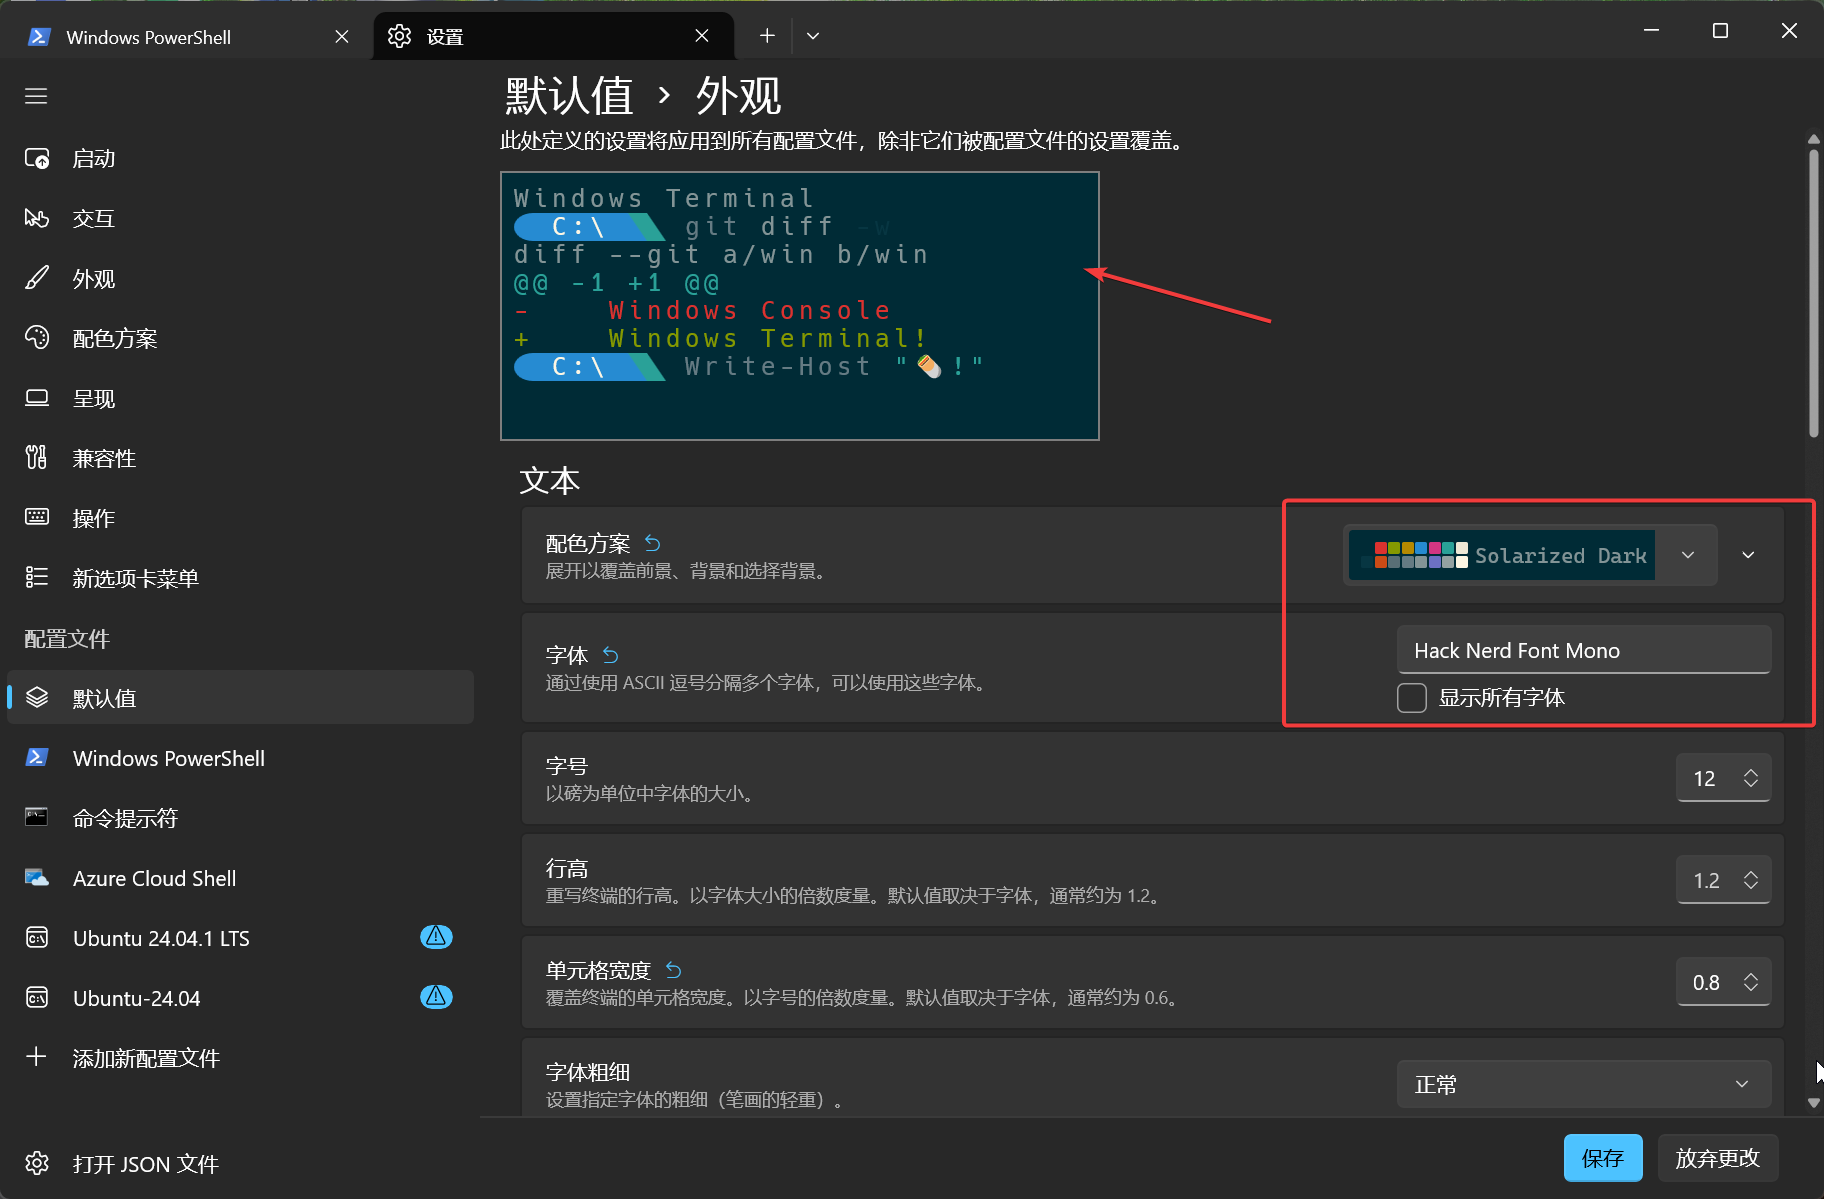Reset the 配色方案 setting with its undo arrow
Image resolution: width=1824 pixels, height=1199 pixels.
[652, 543]
